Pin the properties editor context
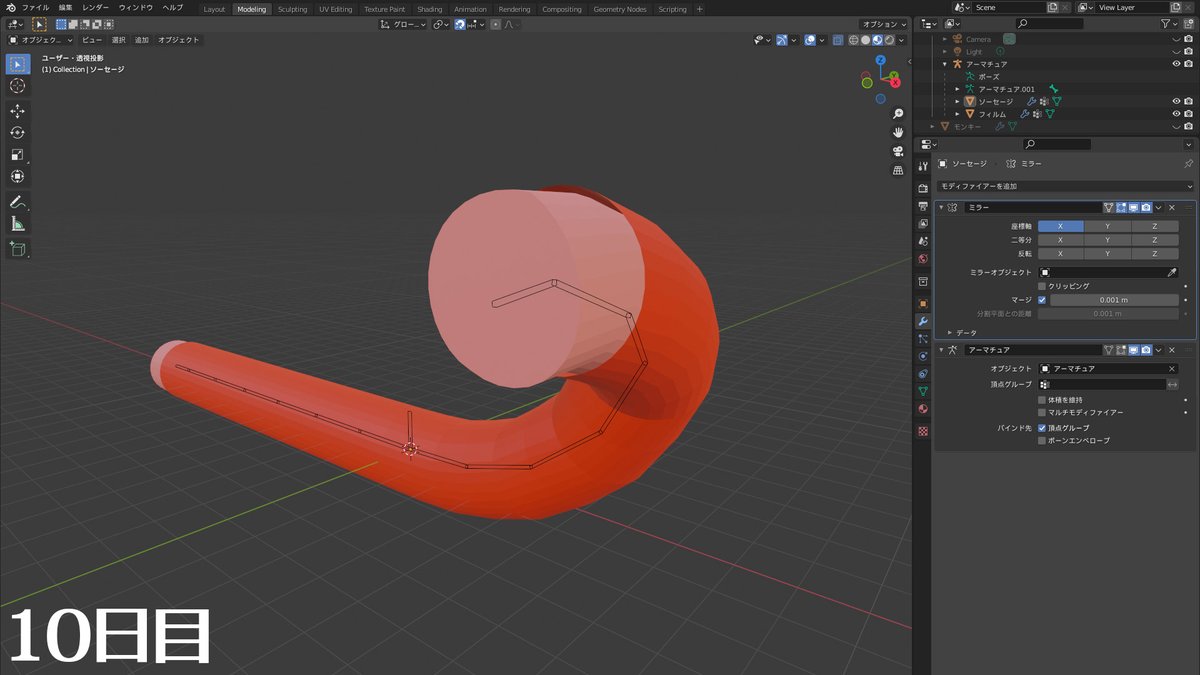The height and width of the screenshot is (675, 1200). coord(1188,163)
